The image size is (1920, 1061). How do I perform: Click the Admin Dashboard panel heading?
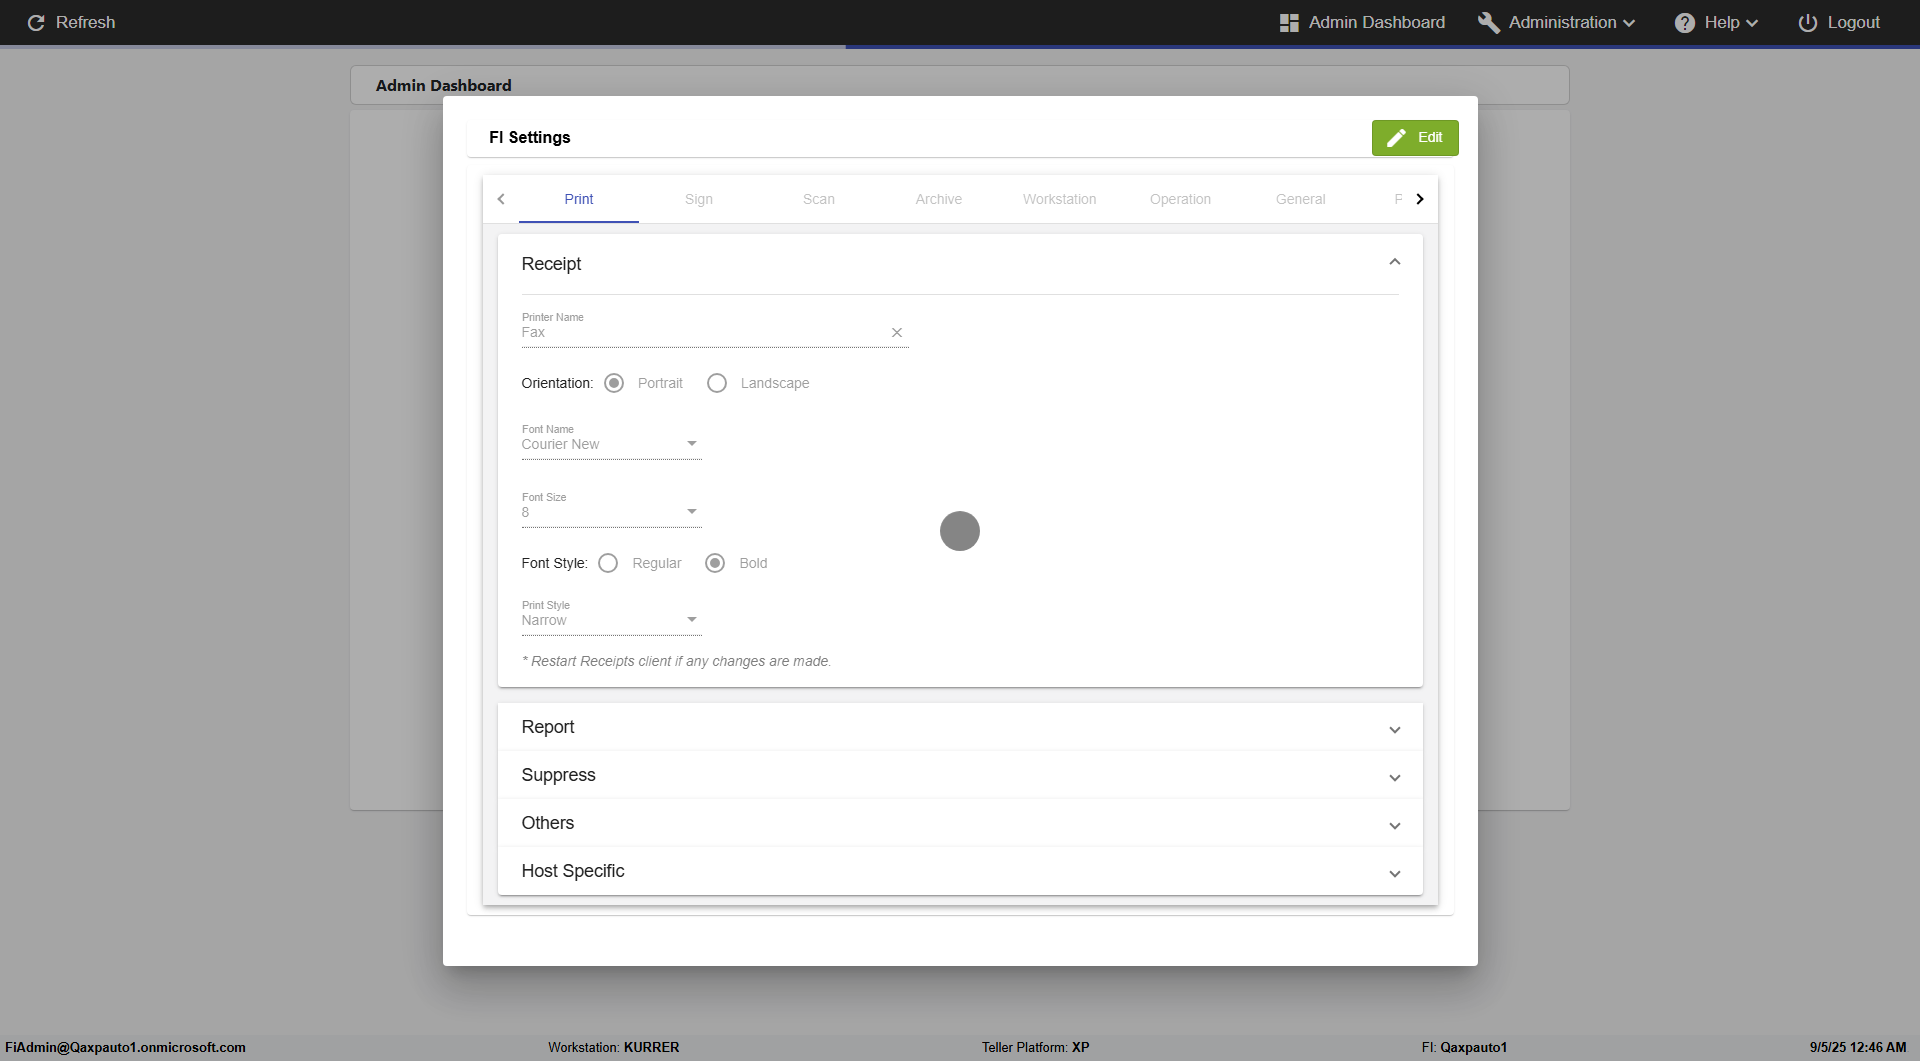tap(444, 86)
